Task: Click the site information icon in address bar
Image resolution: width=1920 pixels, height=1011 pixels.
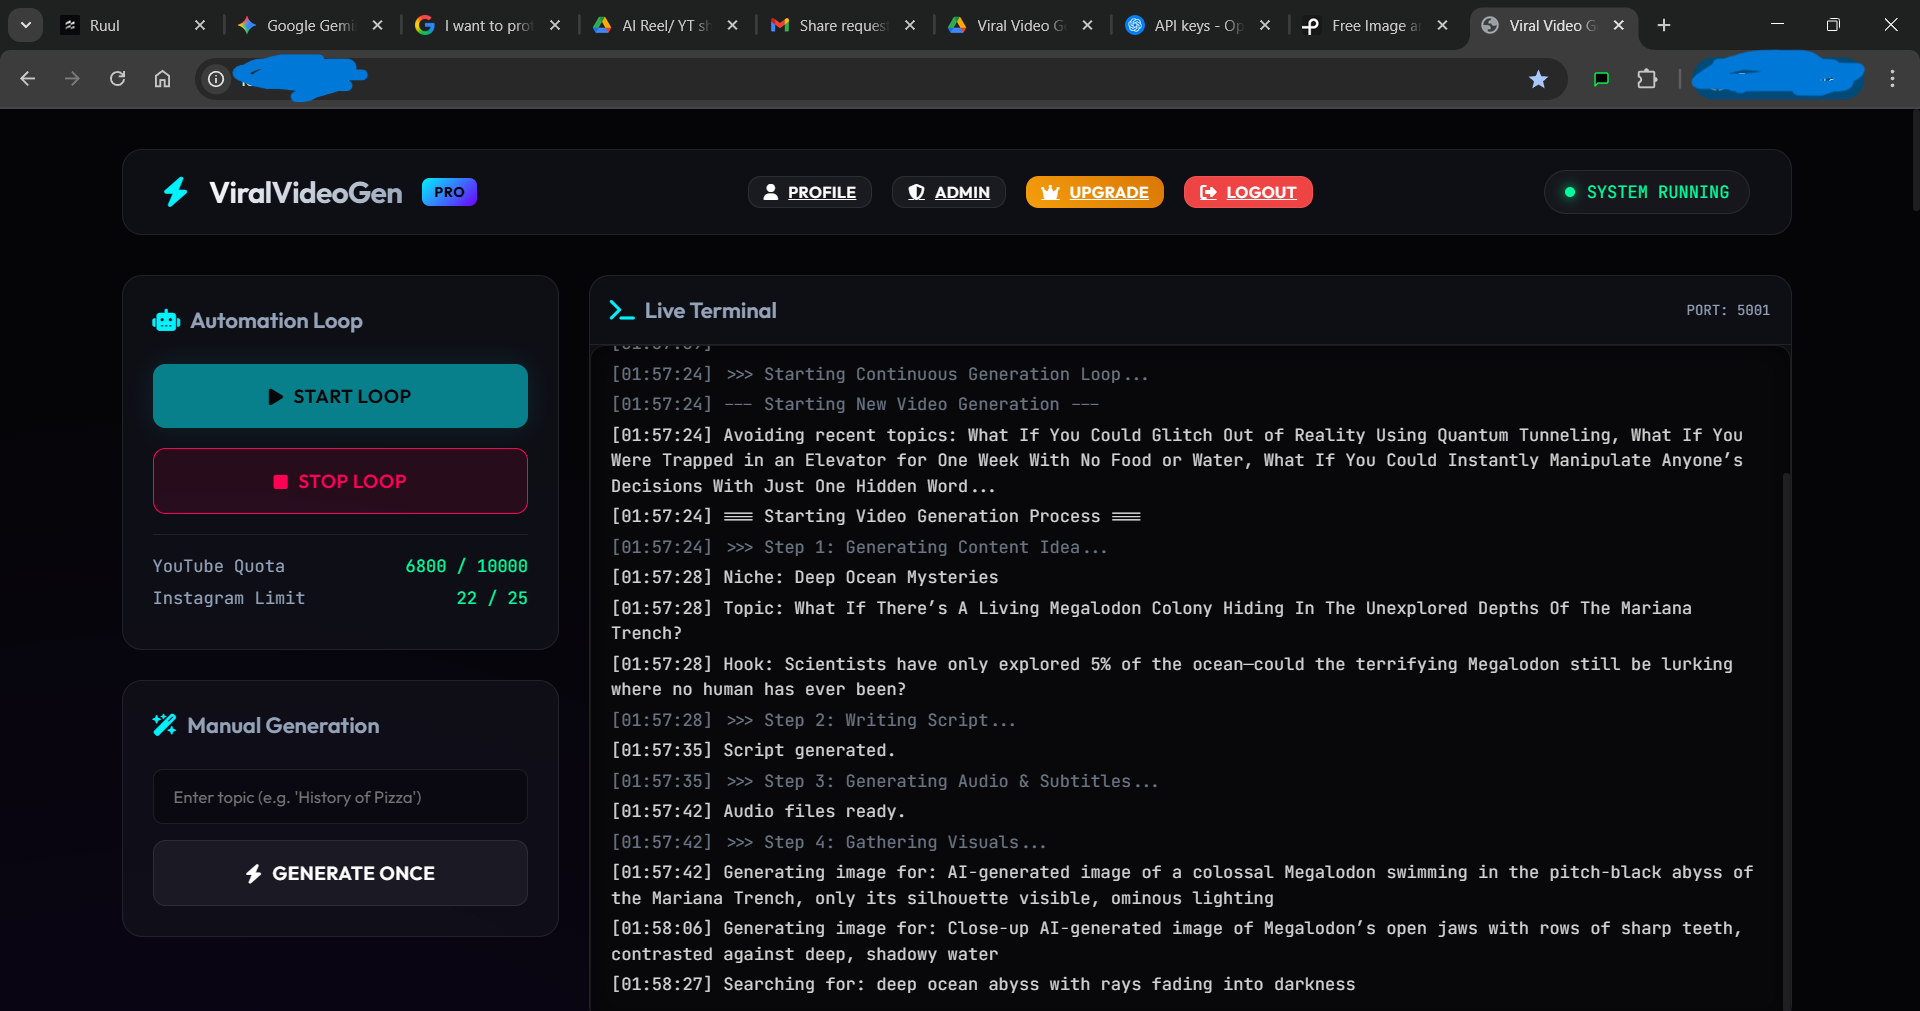Action: tap(216, 79)
